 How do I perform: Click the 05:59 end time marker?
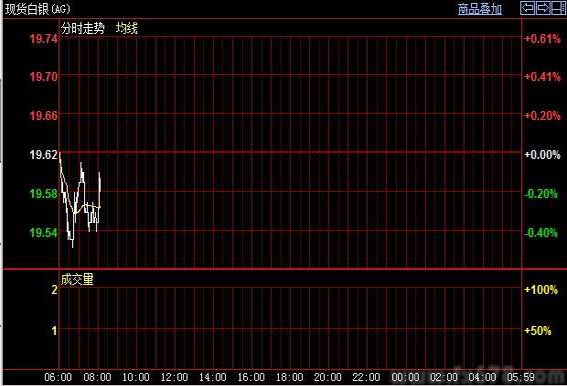coord(520,377)
